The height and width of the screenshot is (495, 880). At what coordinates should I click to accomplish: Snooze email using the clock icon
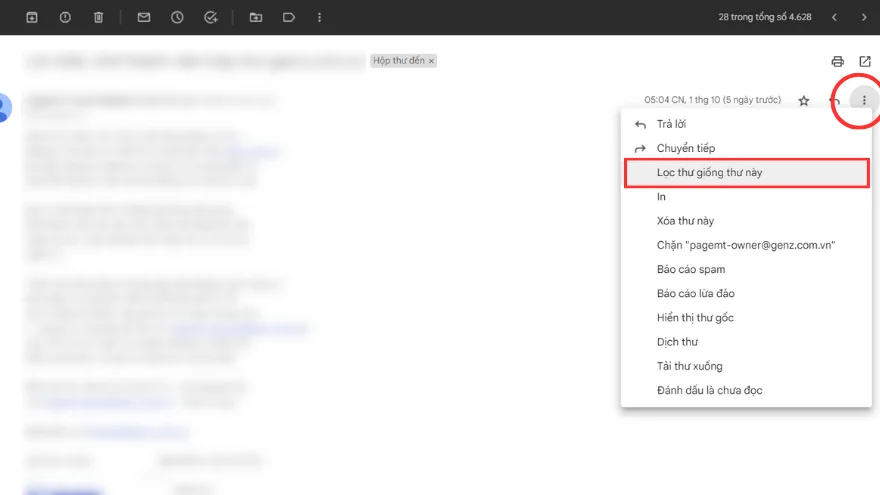pos(177,17)
